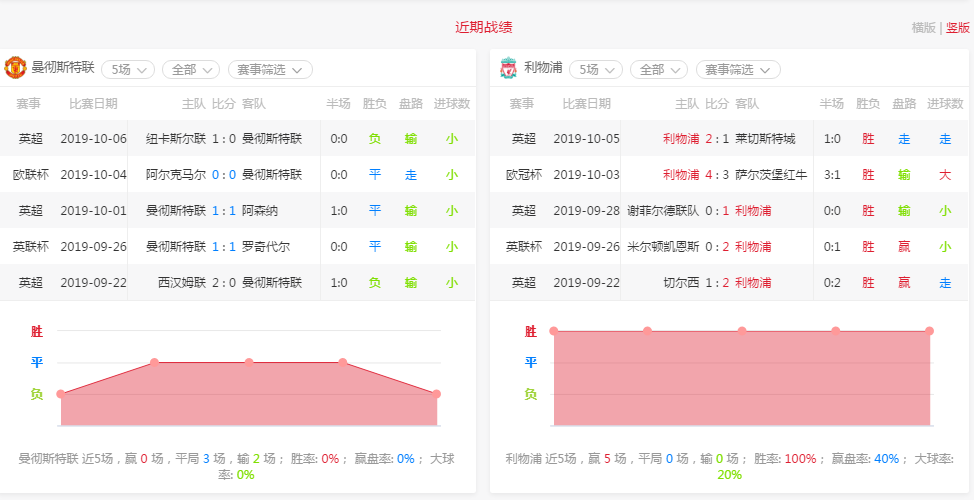The width and height of the screenshot is (974, 500).
Task: Click the 2019-10-05 match date
Action: (586, 139)
